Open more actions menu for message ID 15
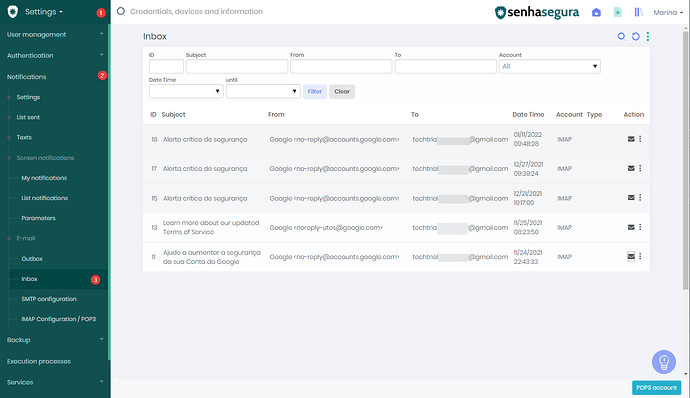The height and width of the screenshot is (398, 690). coord(640,198)
